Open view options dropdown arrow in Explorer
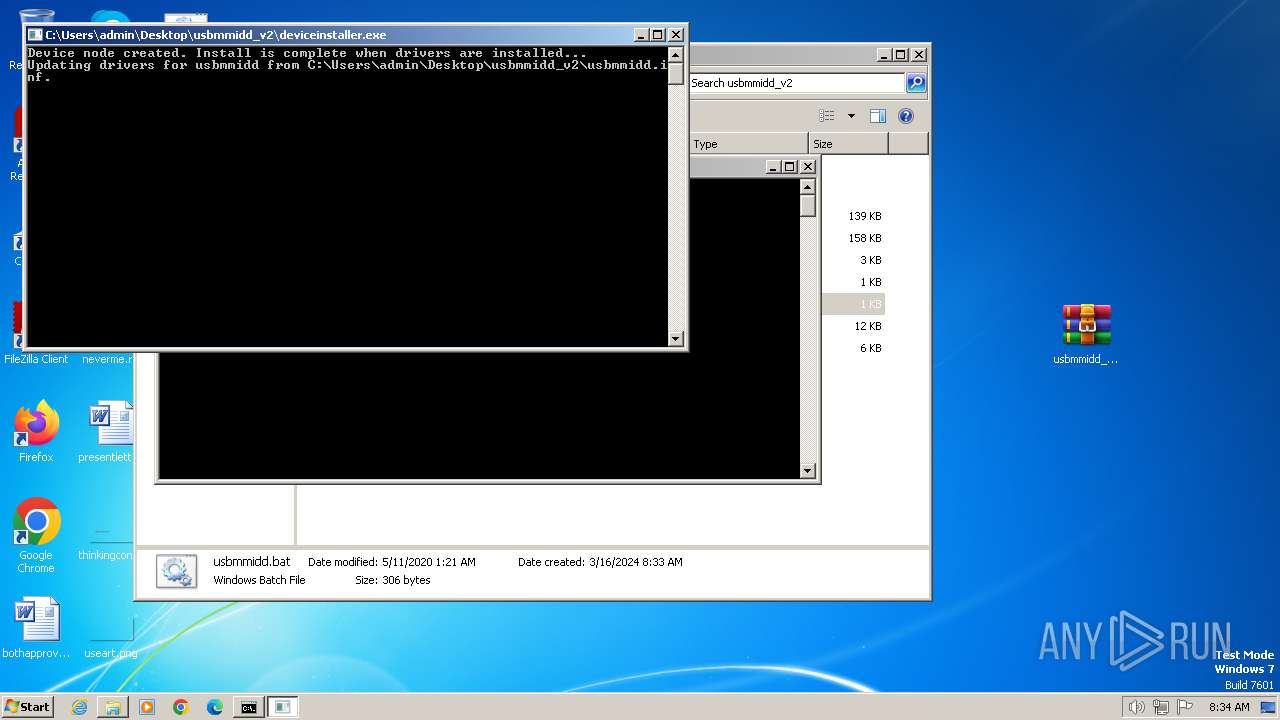Screen dimensions: 1280x720 pyautogui.click(x=851, y=116)
